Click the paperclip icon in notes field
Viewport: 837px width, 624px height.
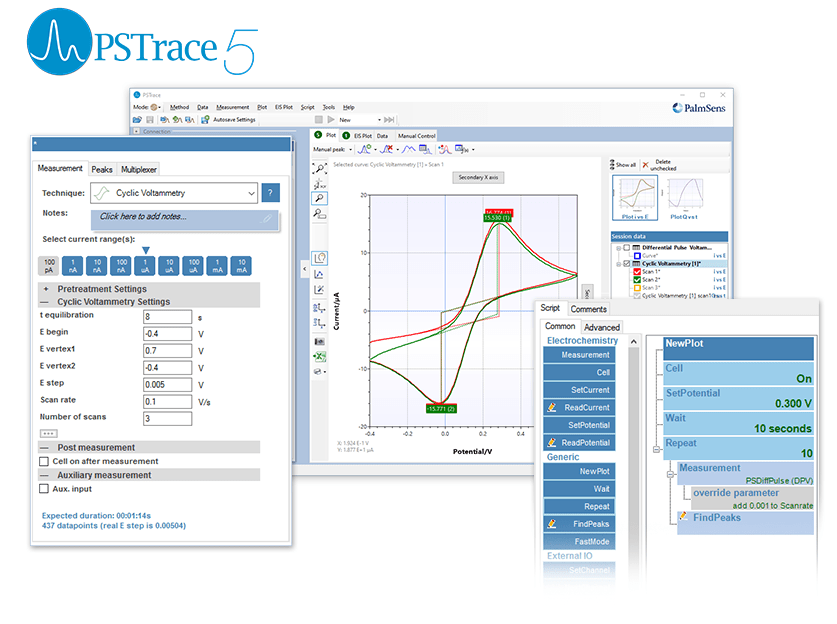coord(267,218)
